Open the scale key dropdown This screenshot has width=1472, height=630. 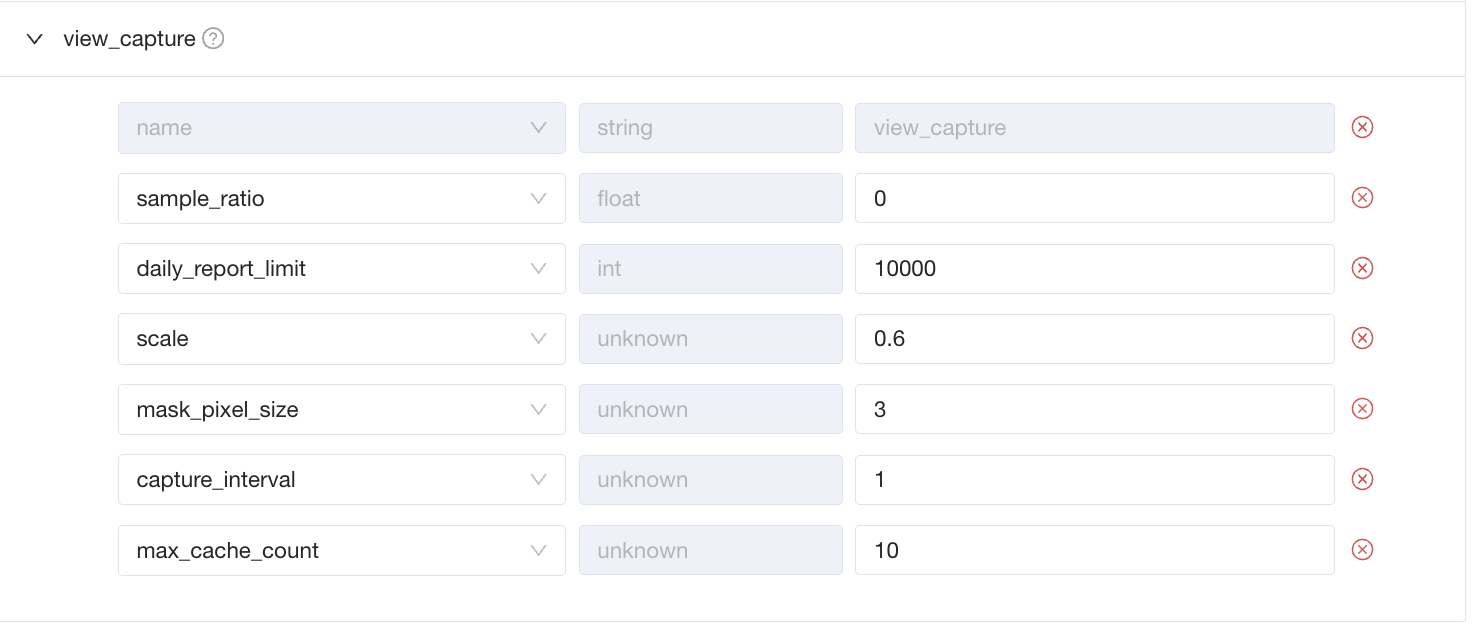(342, 338)
